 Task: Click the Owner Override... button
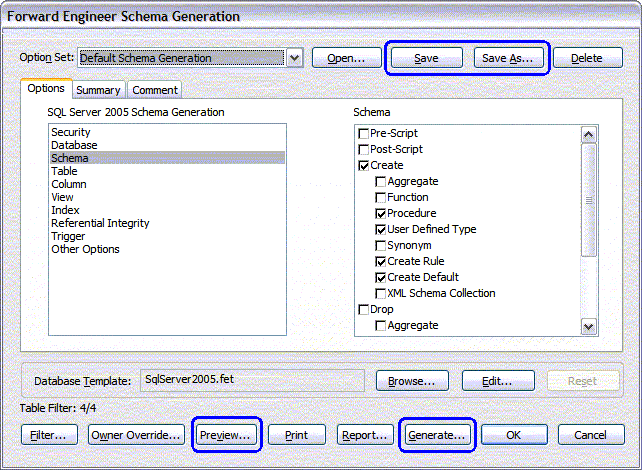click(x=136, y=435)
